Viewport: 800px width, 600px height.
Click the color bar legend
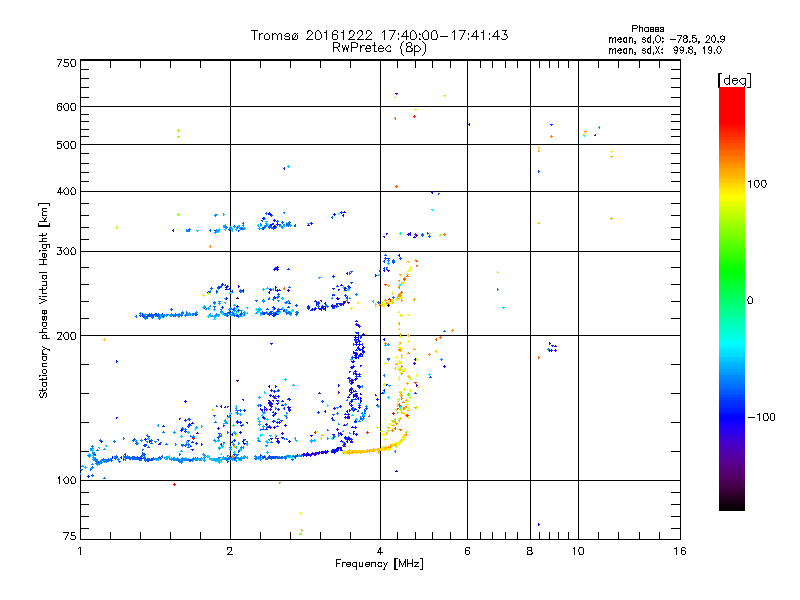pos(732,298)
